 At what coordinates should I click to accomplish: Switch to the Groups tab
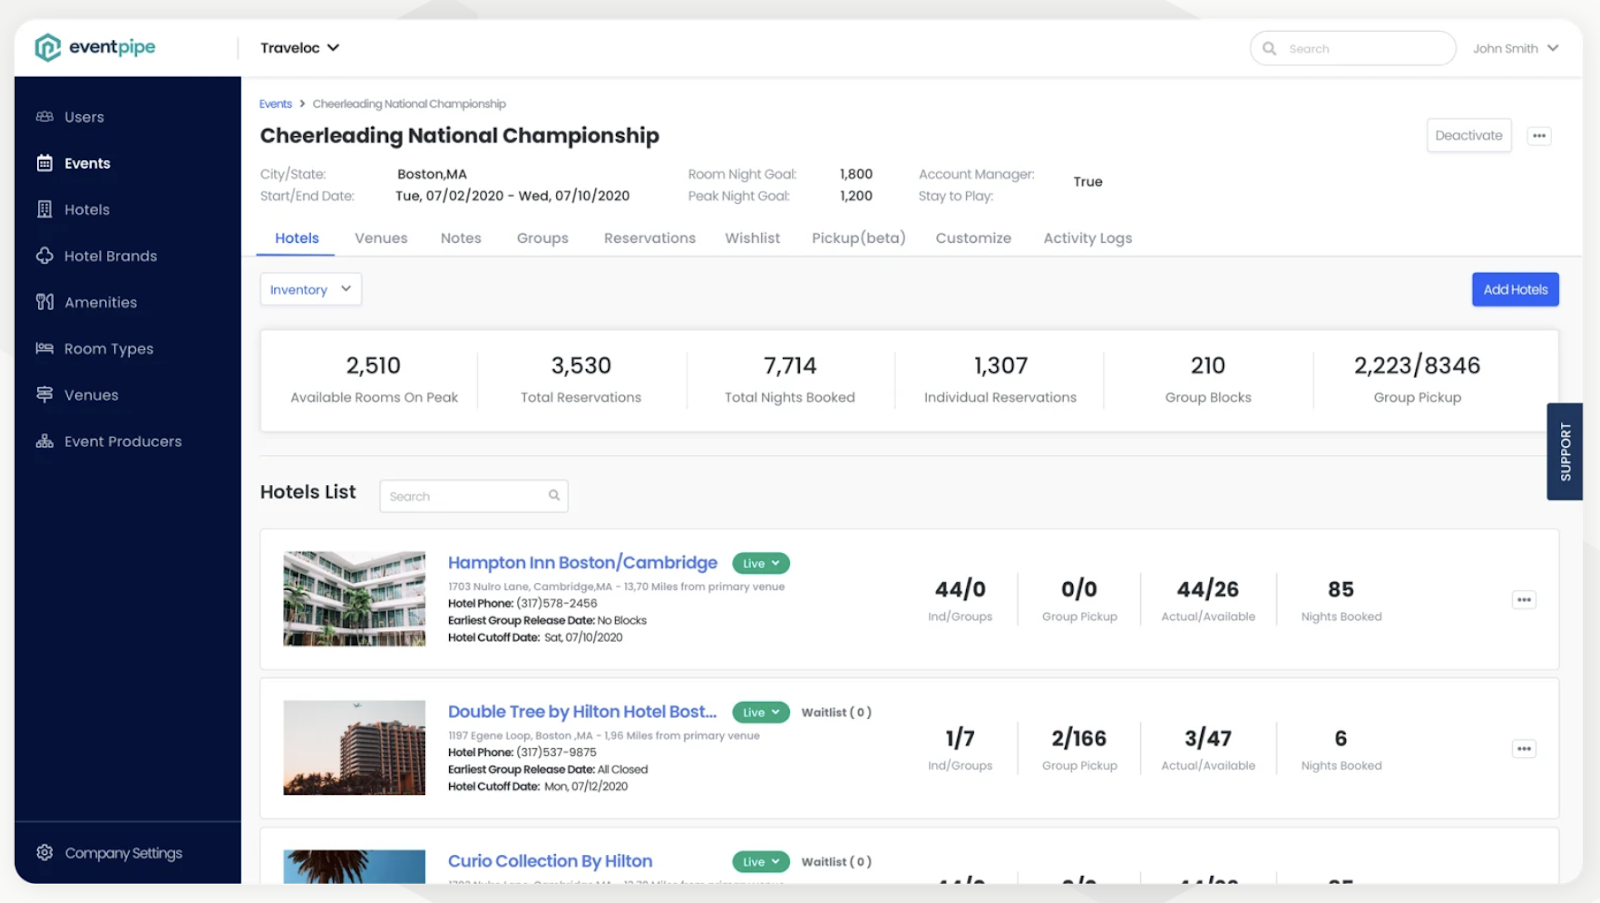[x=542, y=238]
